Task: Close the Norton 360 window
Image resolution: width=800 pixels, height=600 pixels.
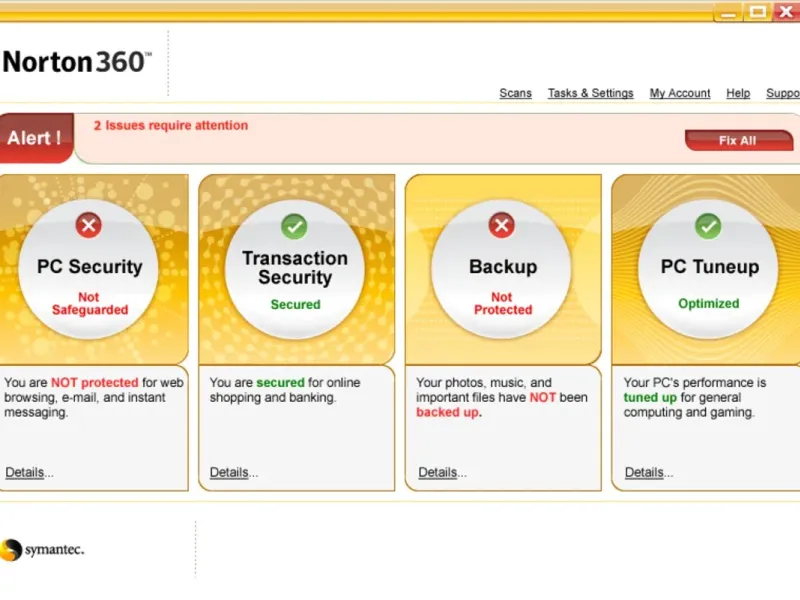Action: [x=786, y=12]
